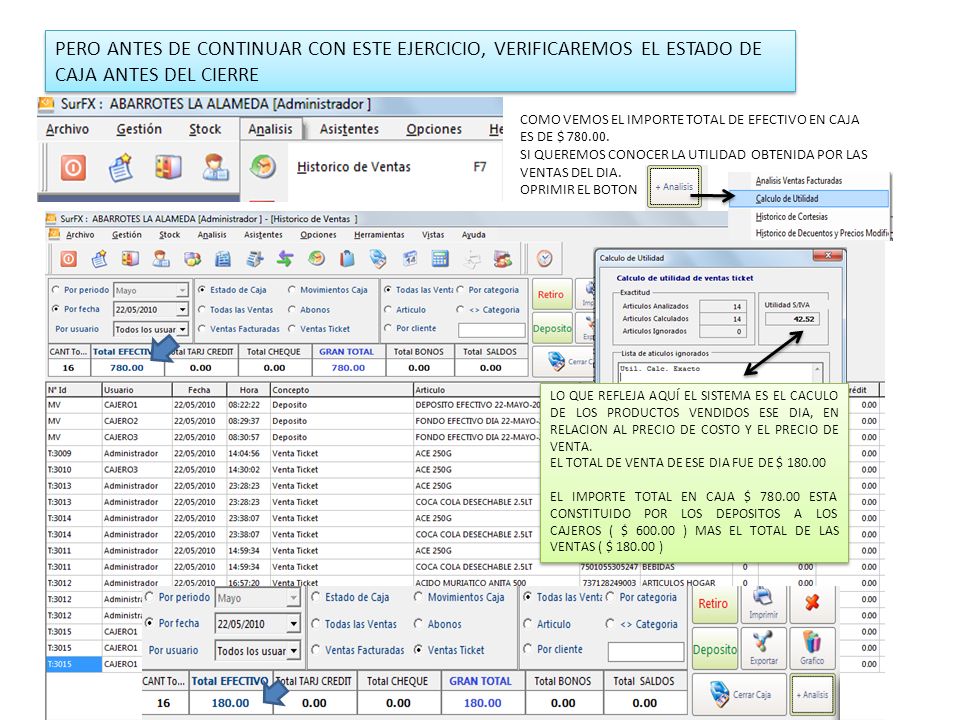Select Ventas Facturadas radio in the 780.00 panel

[x=201, y=329]
